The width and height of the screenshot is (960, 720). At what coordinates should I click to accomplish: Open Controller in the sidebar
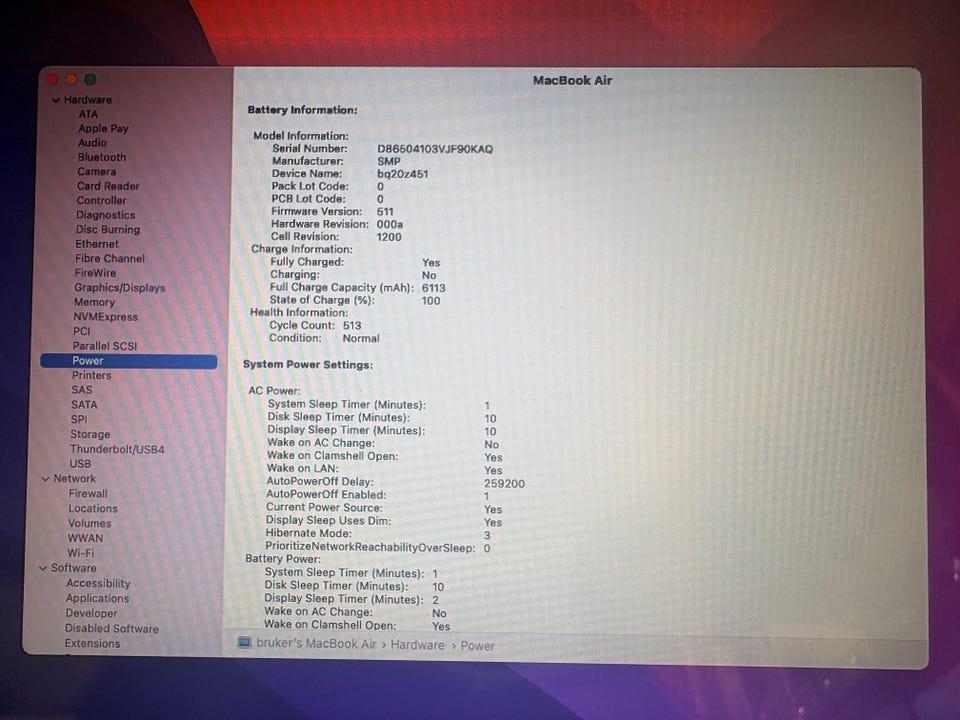(x=101, y=201)
